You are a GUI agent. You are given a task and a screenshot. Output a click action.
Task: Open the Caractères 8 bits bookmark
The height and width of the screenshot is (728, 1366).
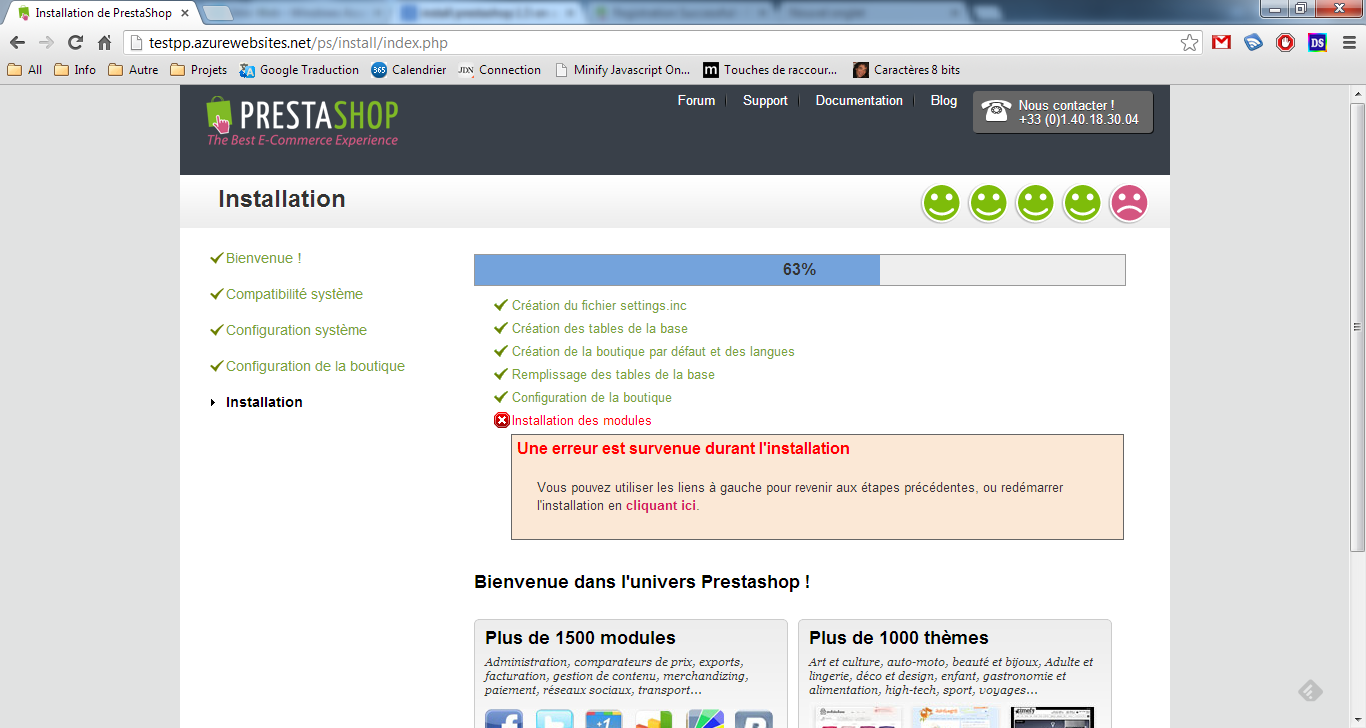coord(907,70)
